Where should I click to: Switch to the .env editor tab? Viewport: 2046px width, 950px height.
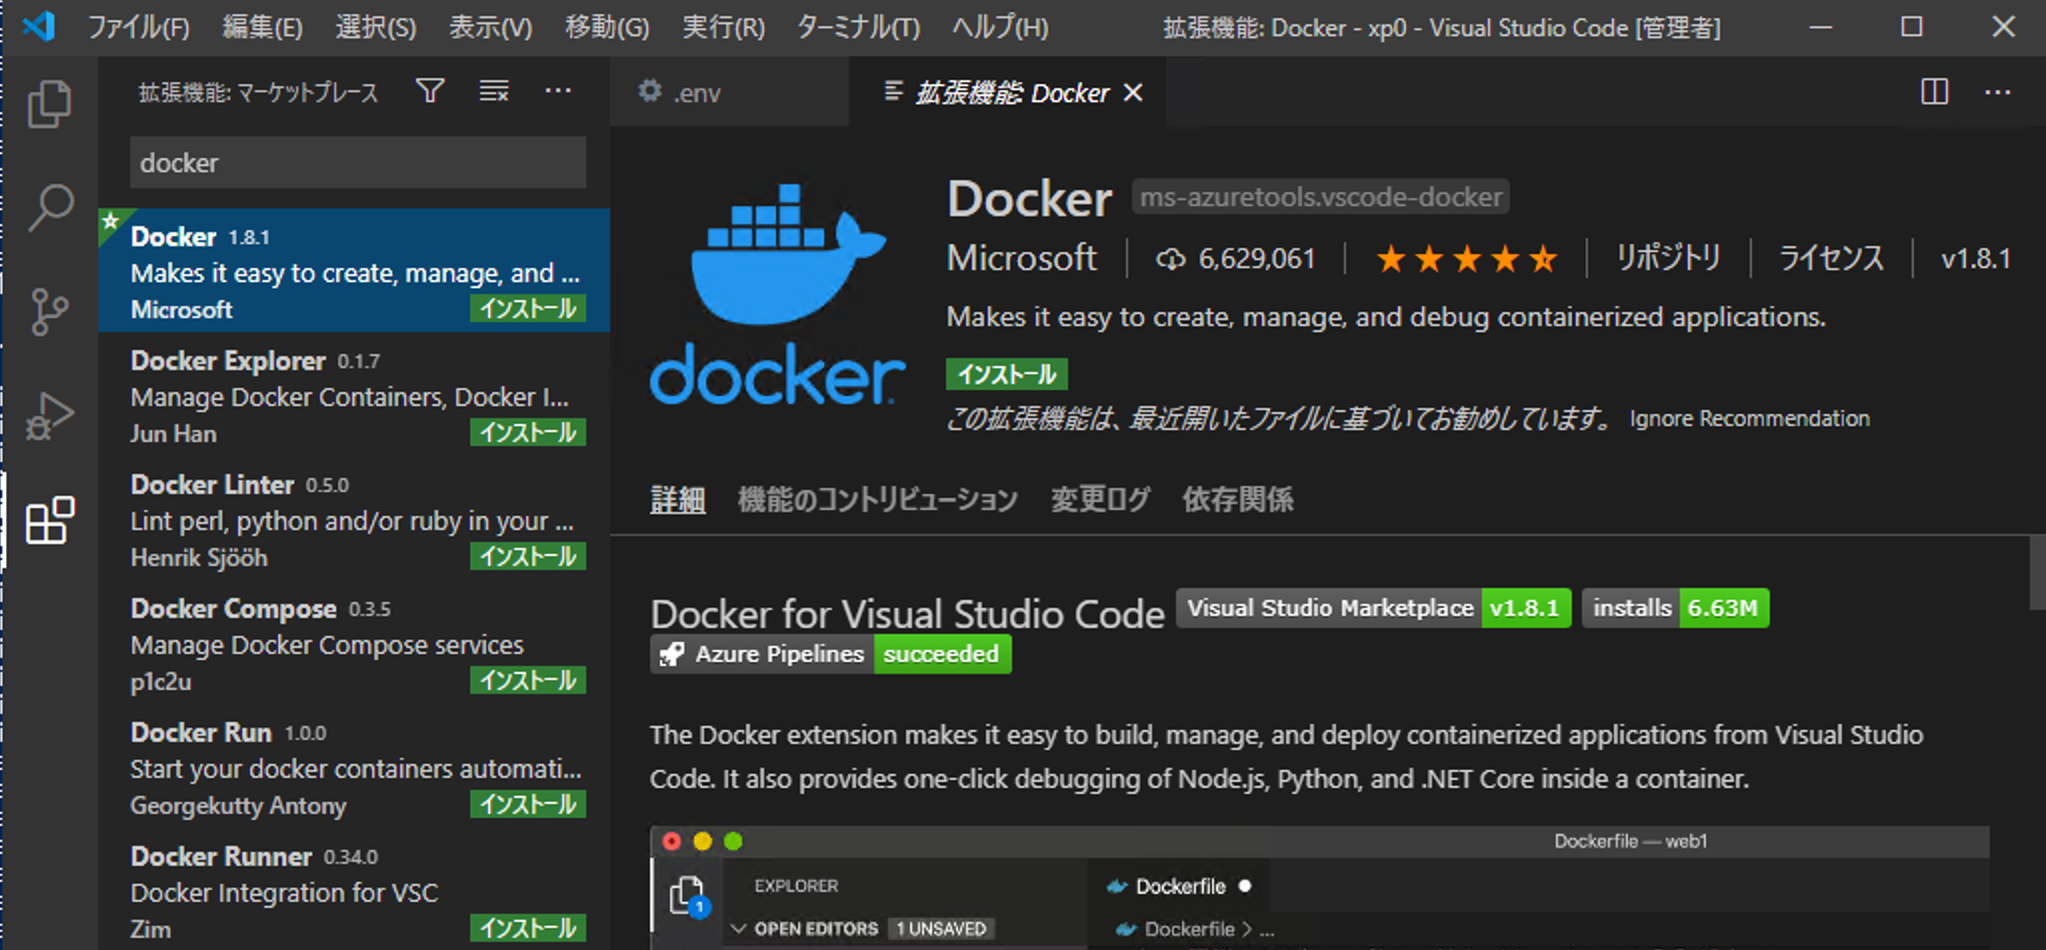[x=729, y=92]
